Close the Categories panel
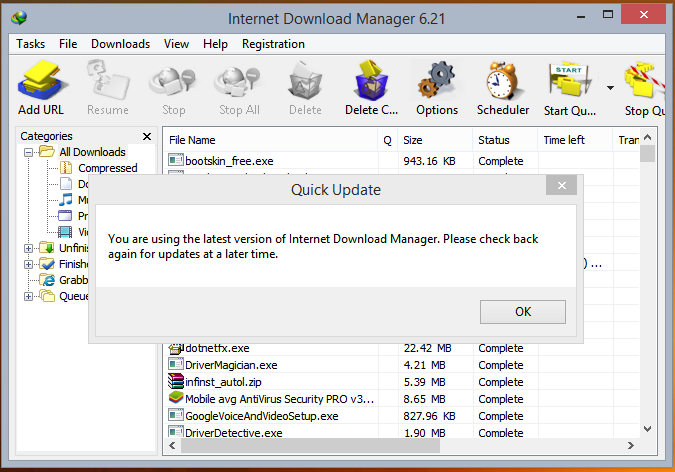The height and width of the screenshot is (472, 675). click(x=147, y=136)
